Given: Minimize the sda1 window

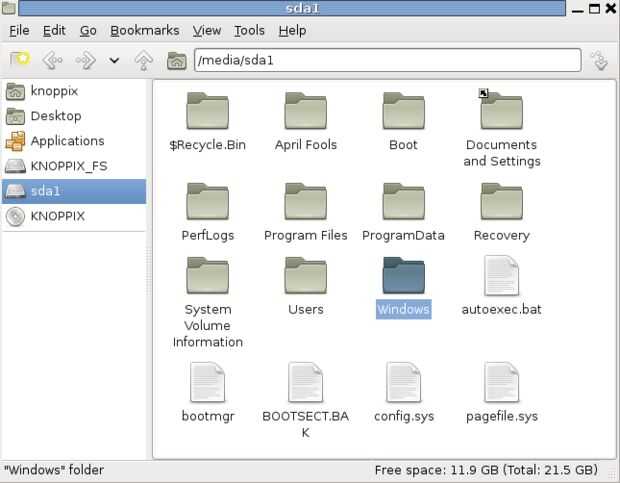Looking at the screenshot, I should [578, 9].
